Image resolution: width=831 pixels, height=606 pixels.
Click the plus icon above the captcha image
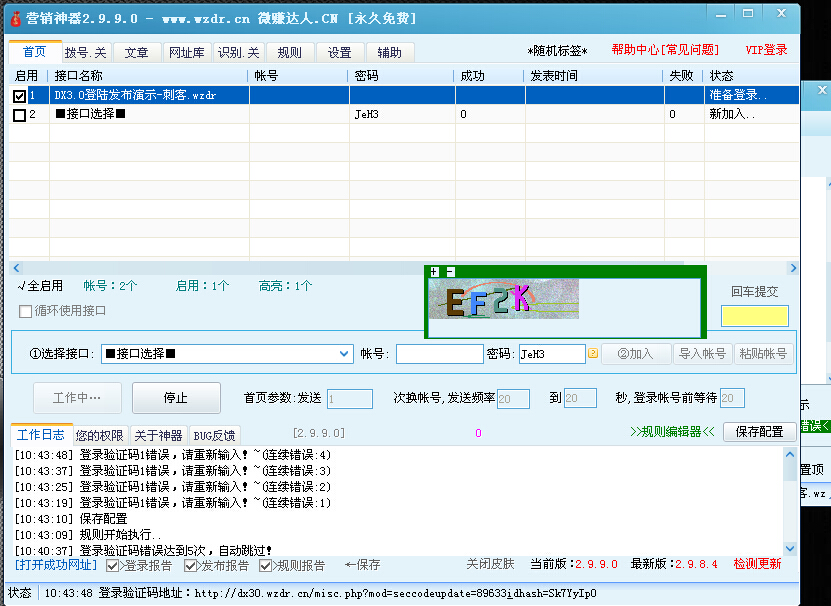(434, 272)
